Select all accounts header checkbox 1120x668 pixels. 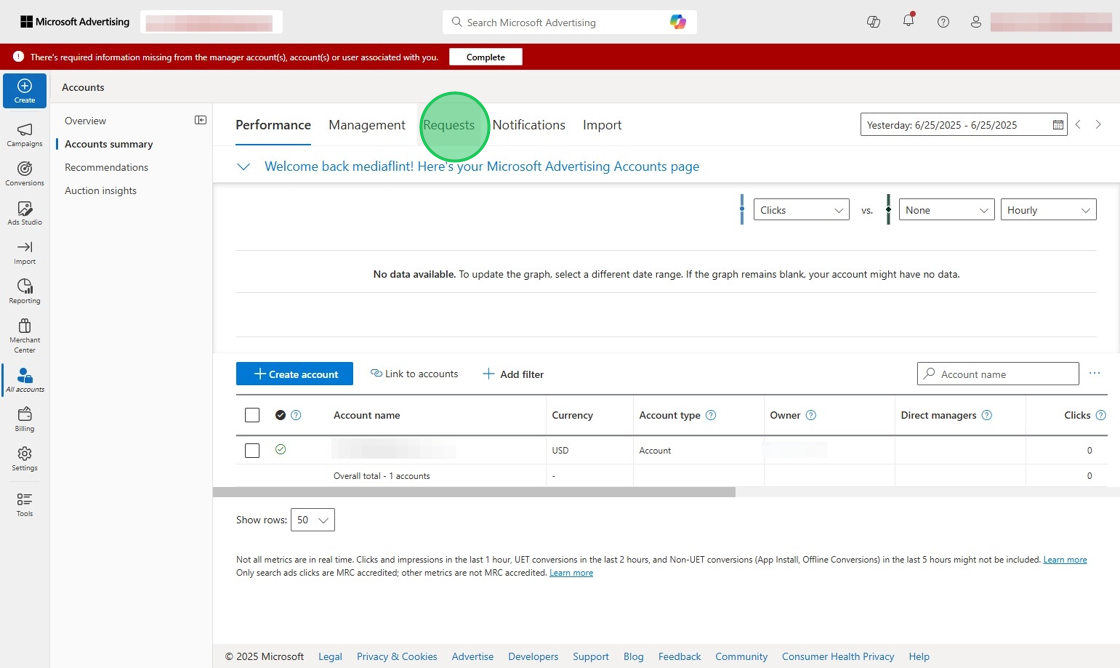tap(252, 415)
